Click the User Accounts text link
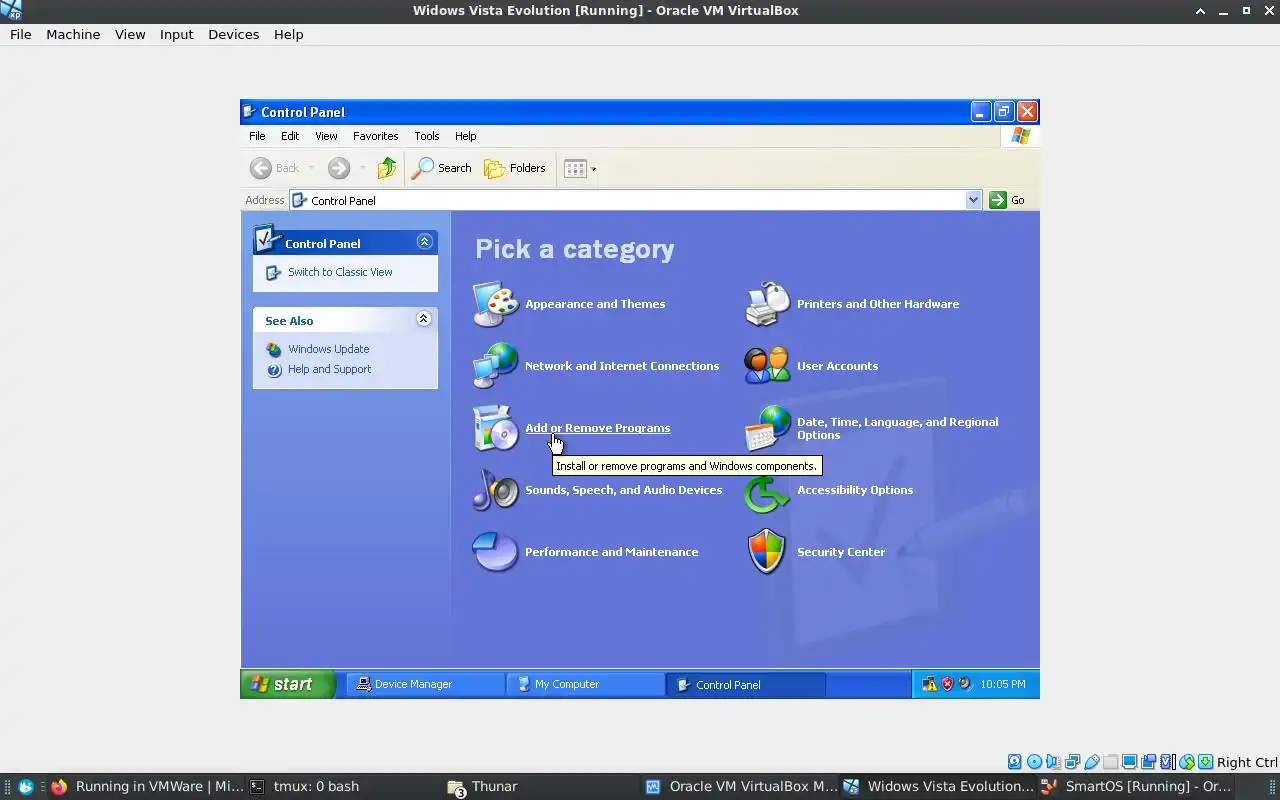Image resolution: width=1280 pixels, height=800 pixels. (837, 366)
